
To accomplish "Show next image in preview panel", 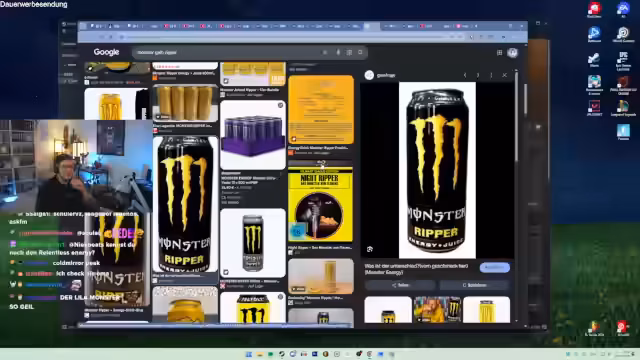I will pyautogui.click(x=478, y=75).
